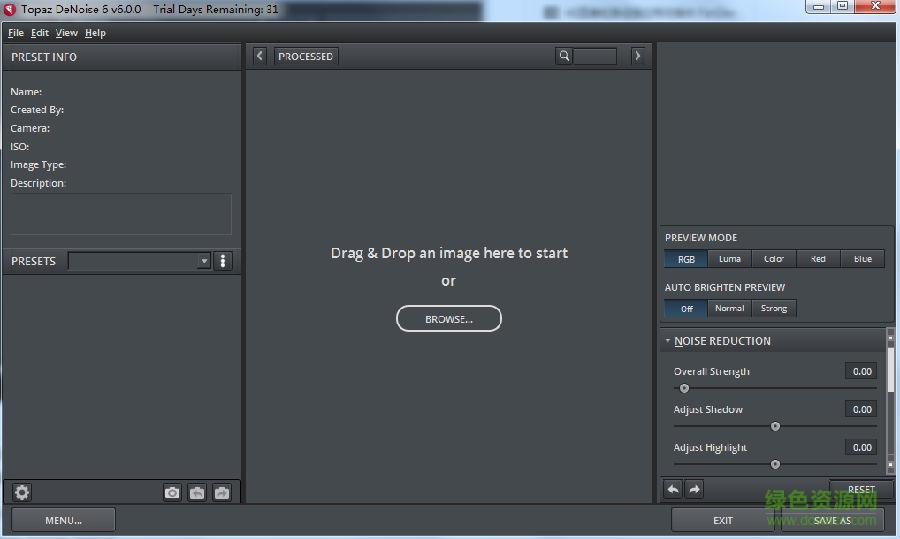
Task: Click the zoom percentage input field
Action: pos(595,56)
